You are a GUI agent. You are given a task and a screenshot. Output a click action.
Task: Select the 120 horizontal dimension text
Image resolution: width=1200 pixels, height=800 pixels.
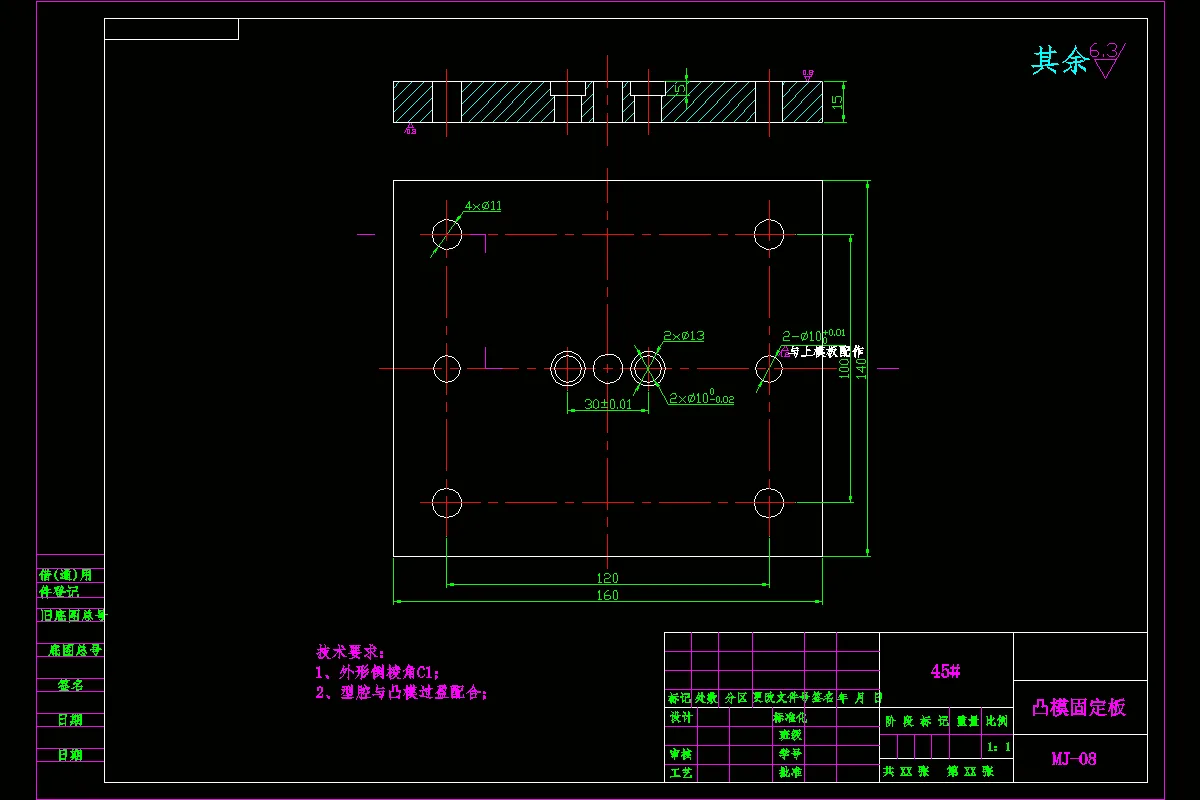[607, 578]
